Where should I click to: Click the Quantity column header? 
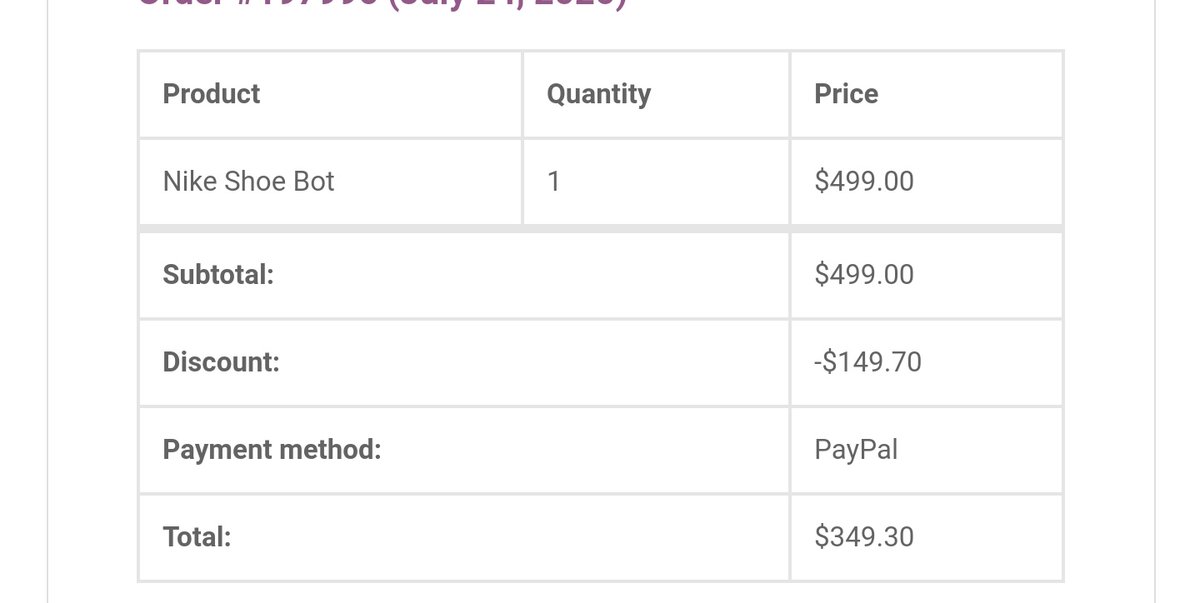(x=598, y=94)
